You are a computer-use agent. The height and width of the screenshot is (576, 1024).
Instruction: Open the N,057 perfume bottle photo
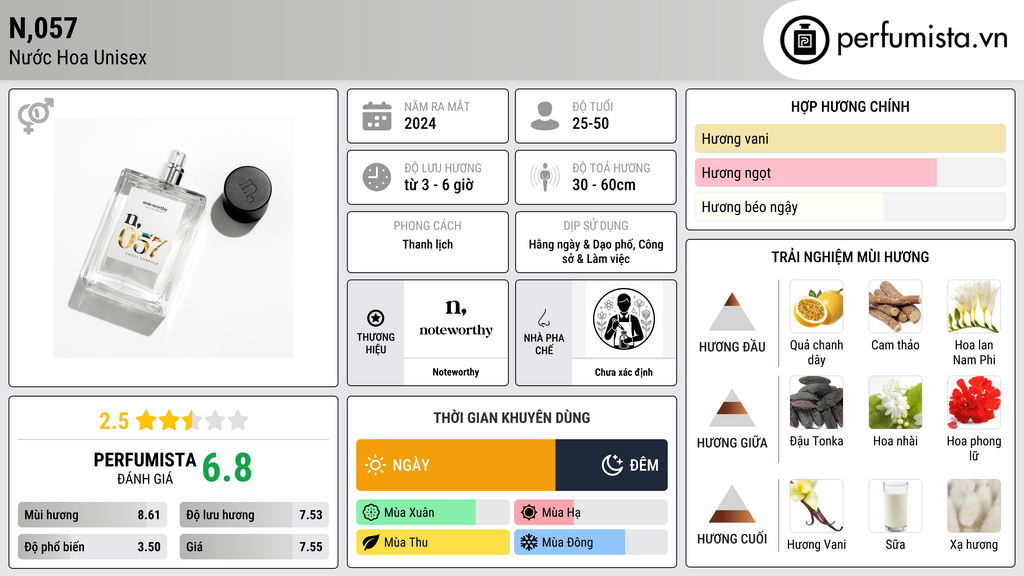coord(174,238)
